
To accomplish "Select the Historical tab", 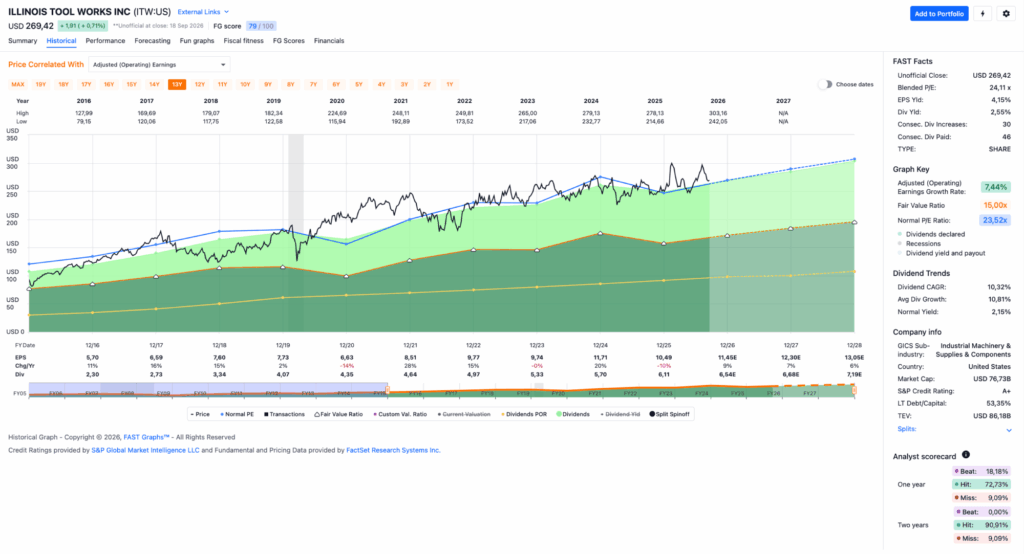I will pyautogui.click(x=61, y=41).
